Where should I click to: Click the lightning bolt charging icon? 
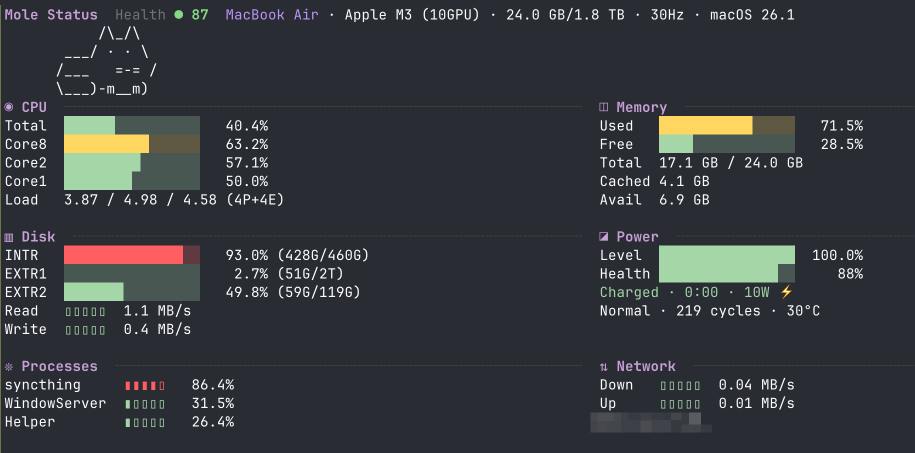coord(785,292)
